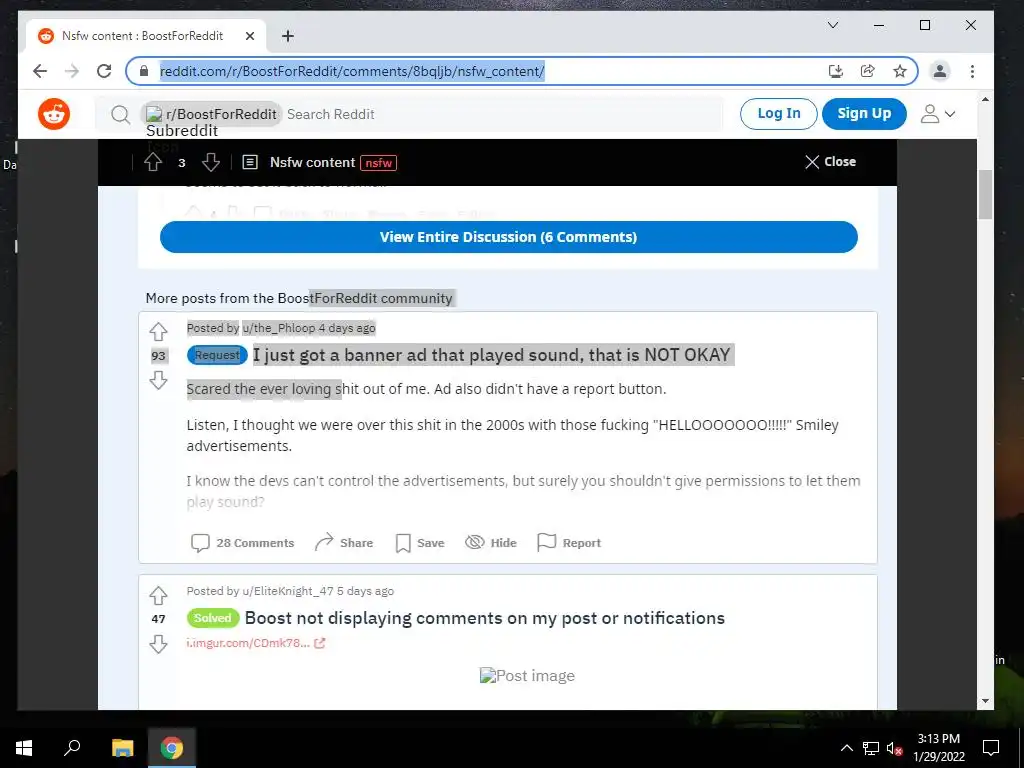
Task: Click scrollbar down arrow on page
Action: coord(985,701)
